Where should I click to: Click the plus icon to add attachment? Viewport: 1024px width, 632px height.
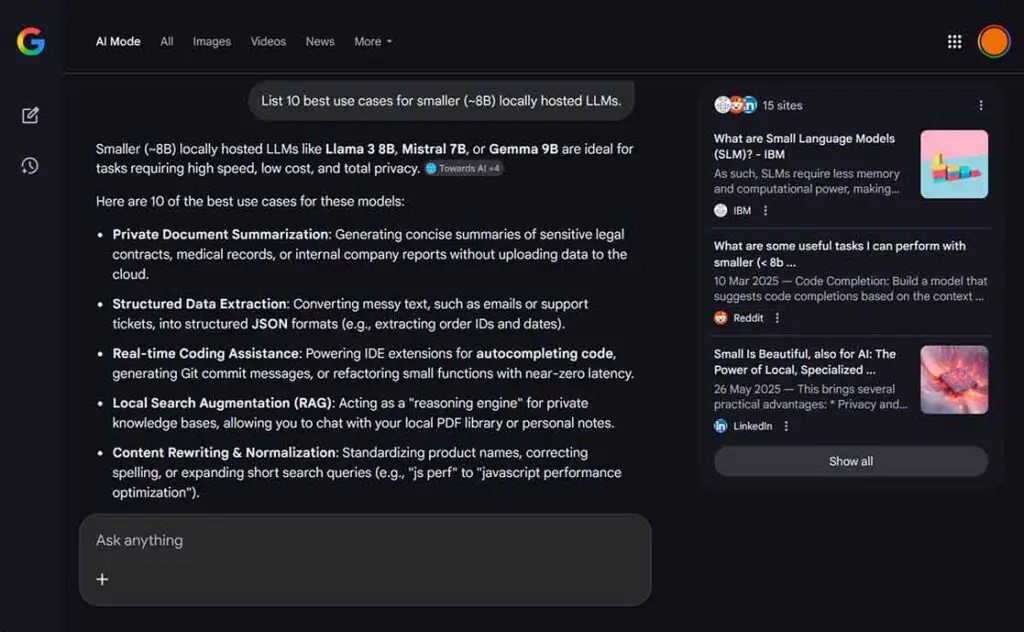[102, 579]
